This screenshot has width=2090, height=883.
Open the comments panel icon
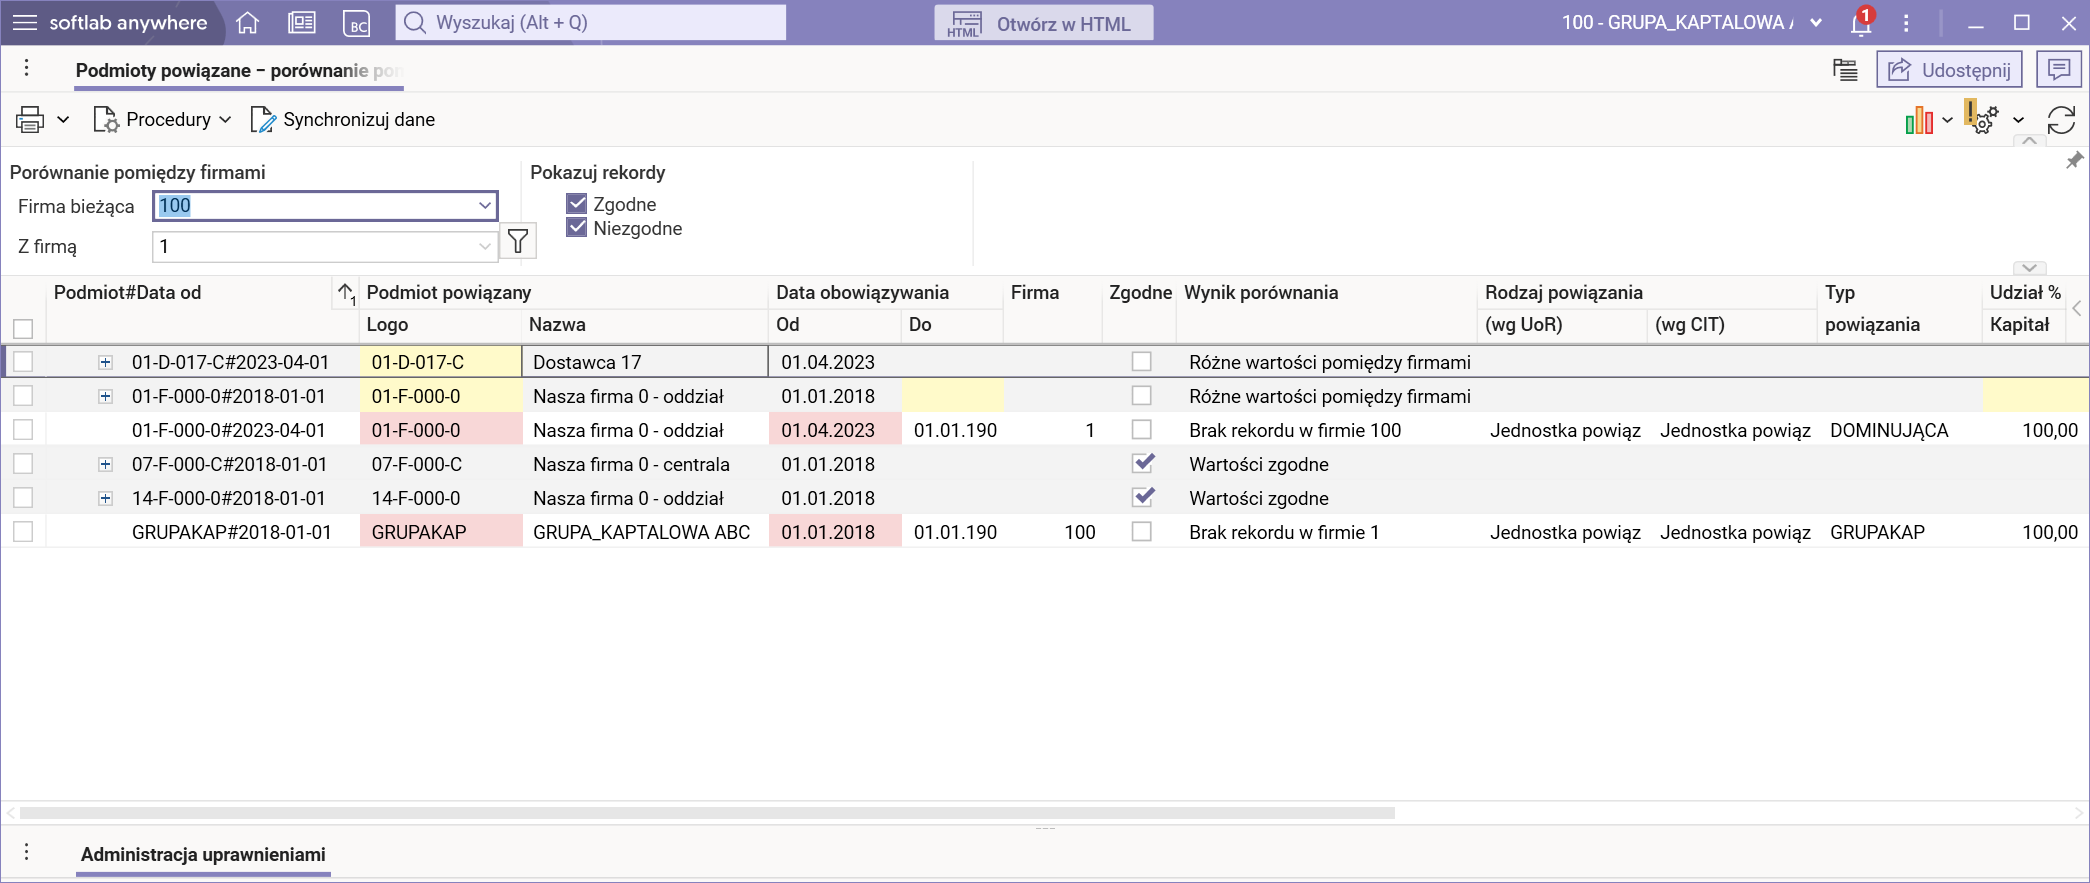click(2058, 70)
